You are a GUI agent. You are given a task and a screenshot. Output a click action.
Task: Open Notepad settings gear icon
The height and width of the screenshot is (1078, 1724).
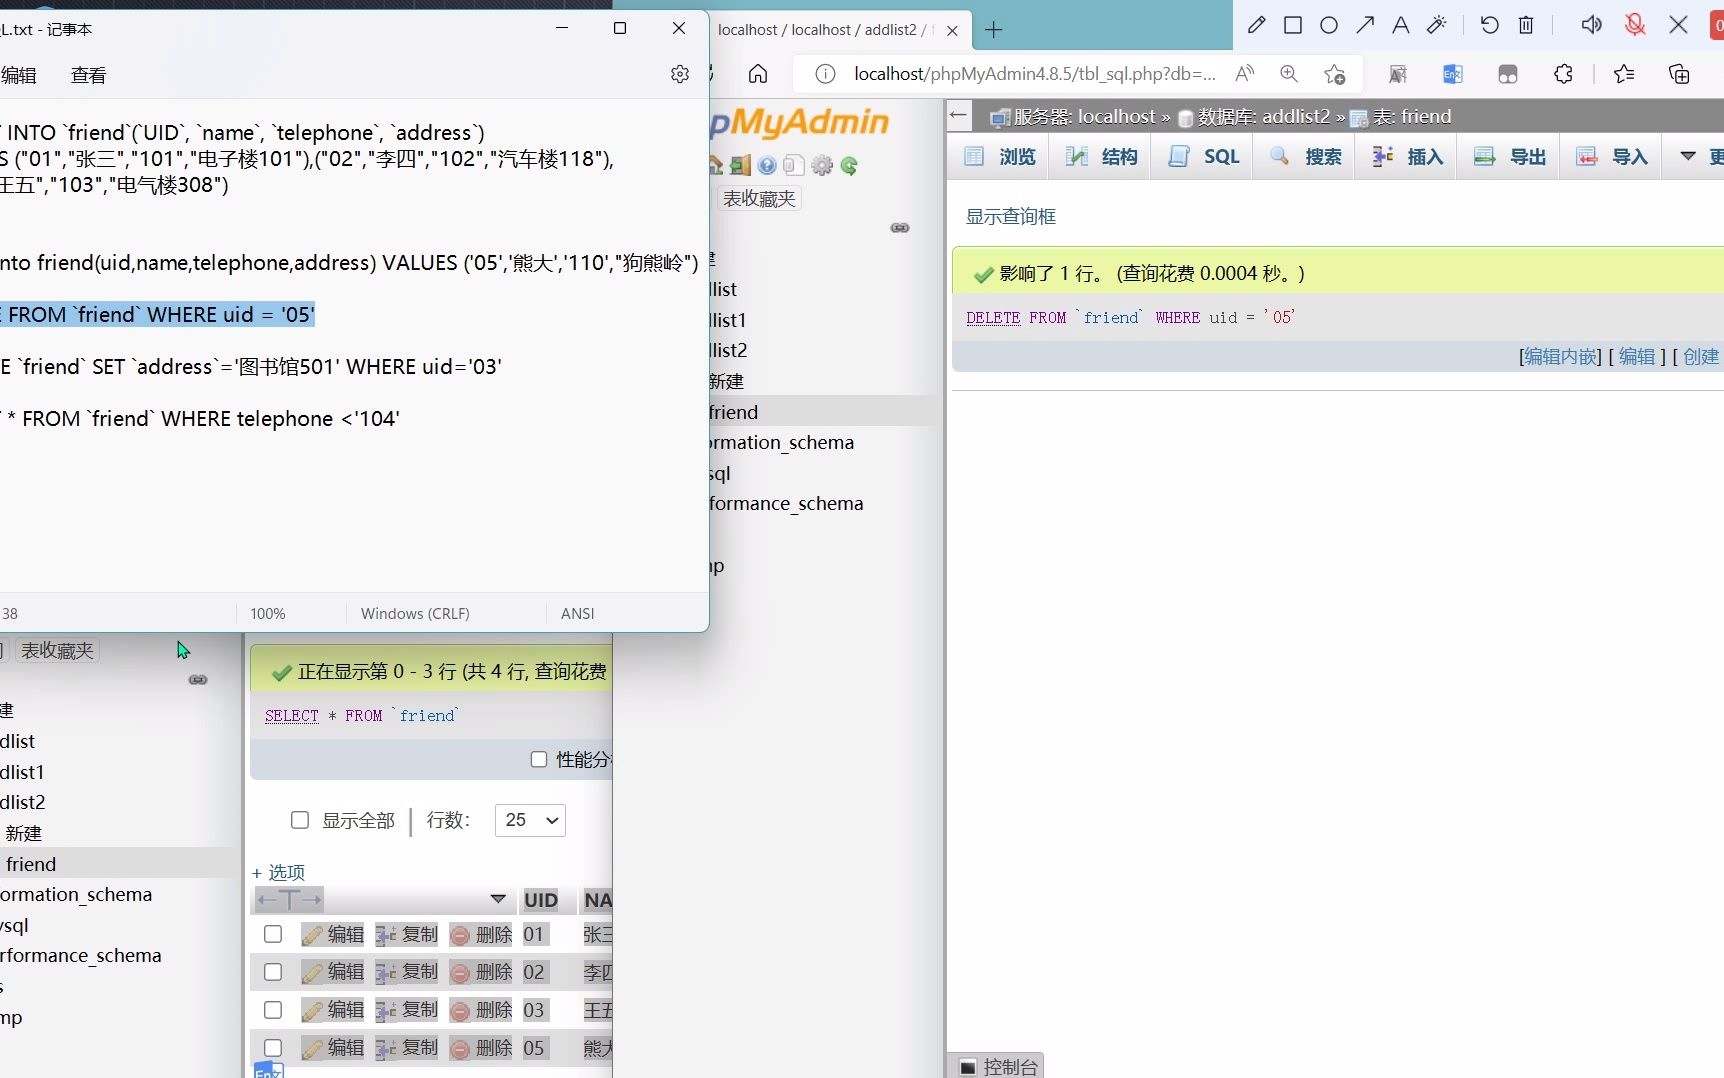pos(680,74)
